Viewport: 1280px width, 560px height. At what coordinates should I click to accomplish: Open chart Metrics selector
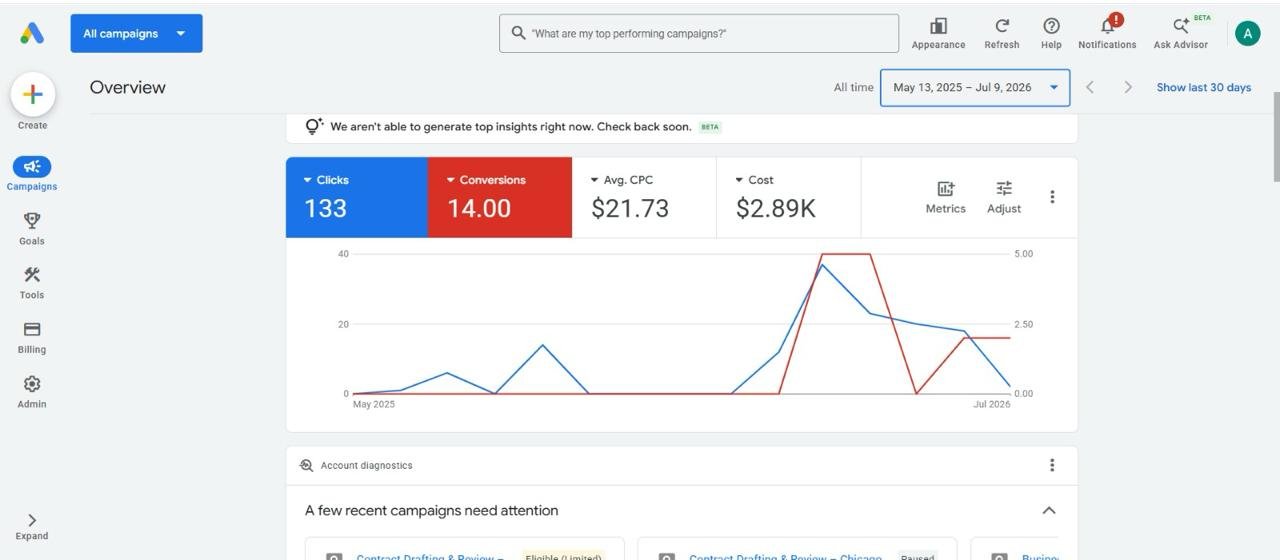click(945, 197)
